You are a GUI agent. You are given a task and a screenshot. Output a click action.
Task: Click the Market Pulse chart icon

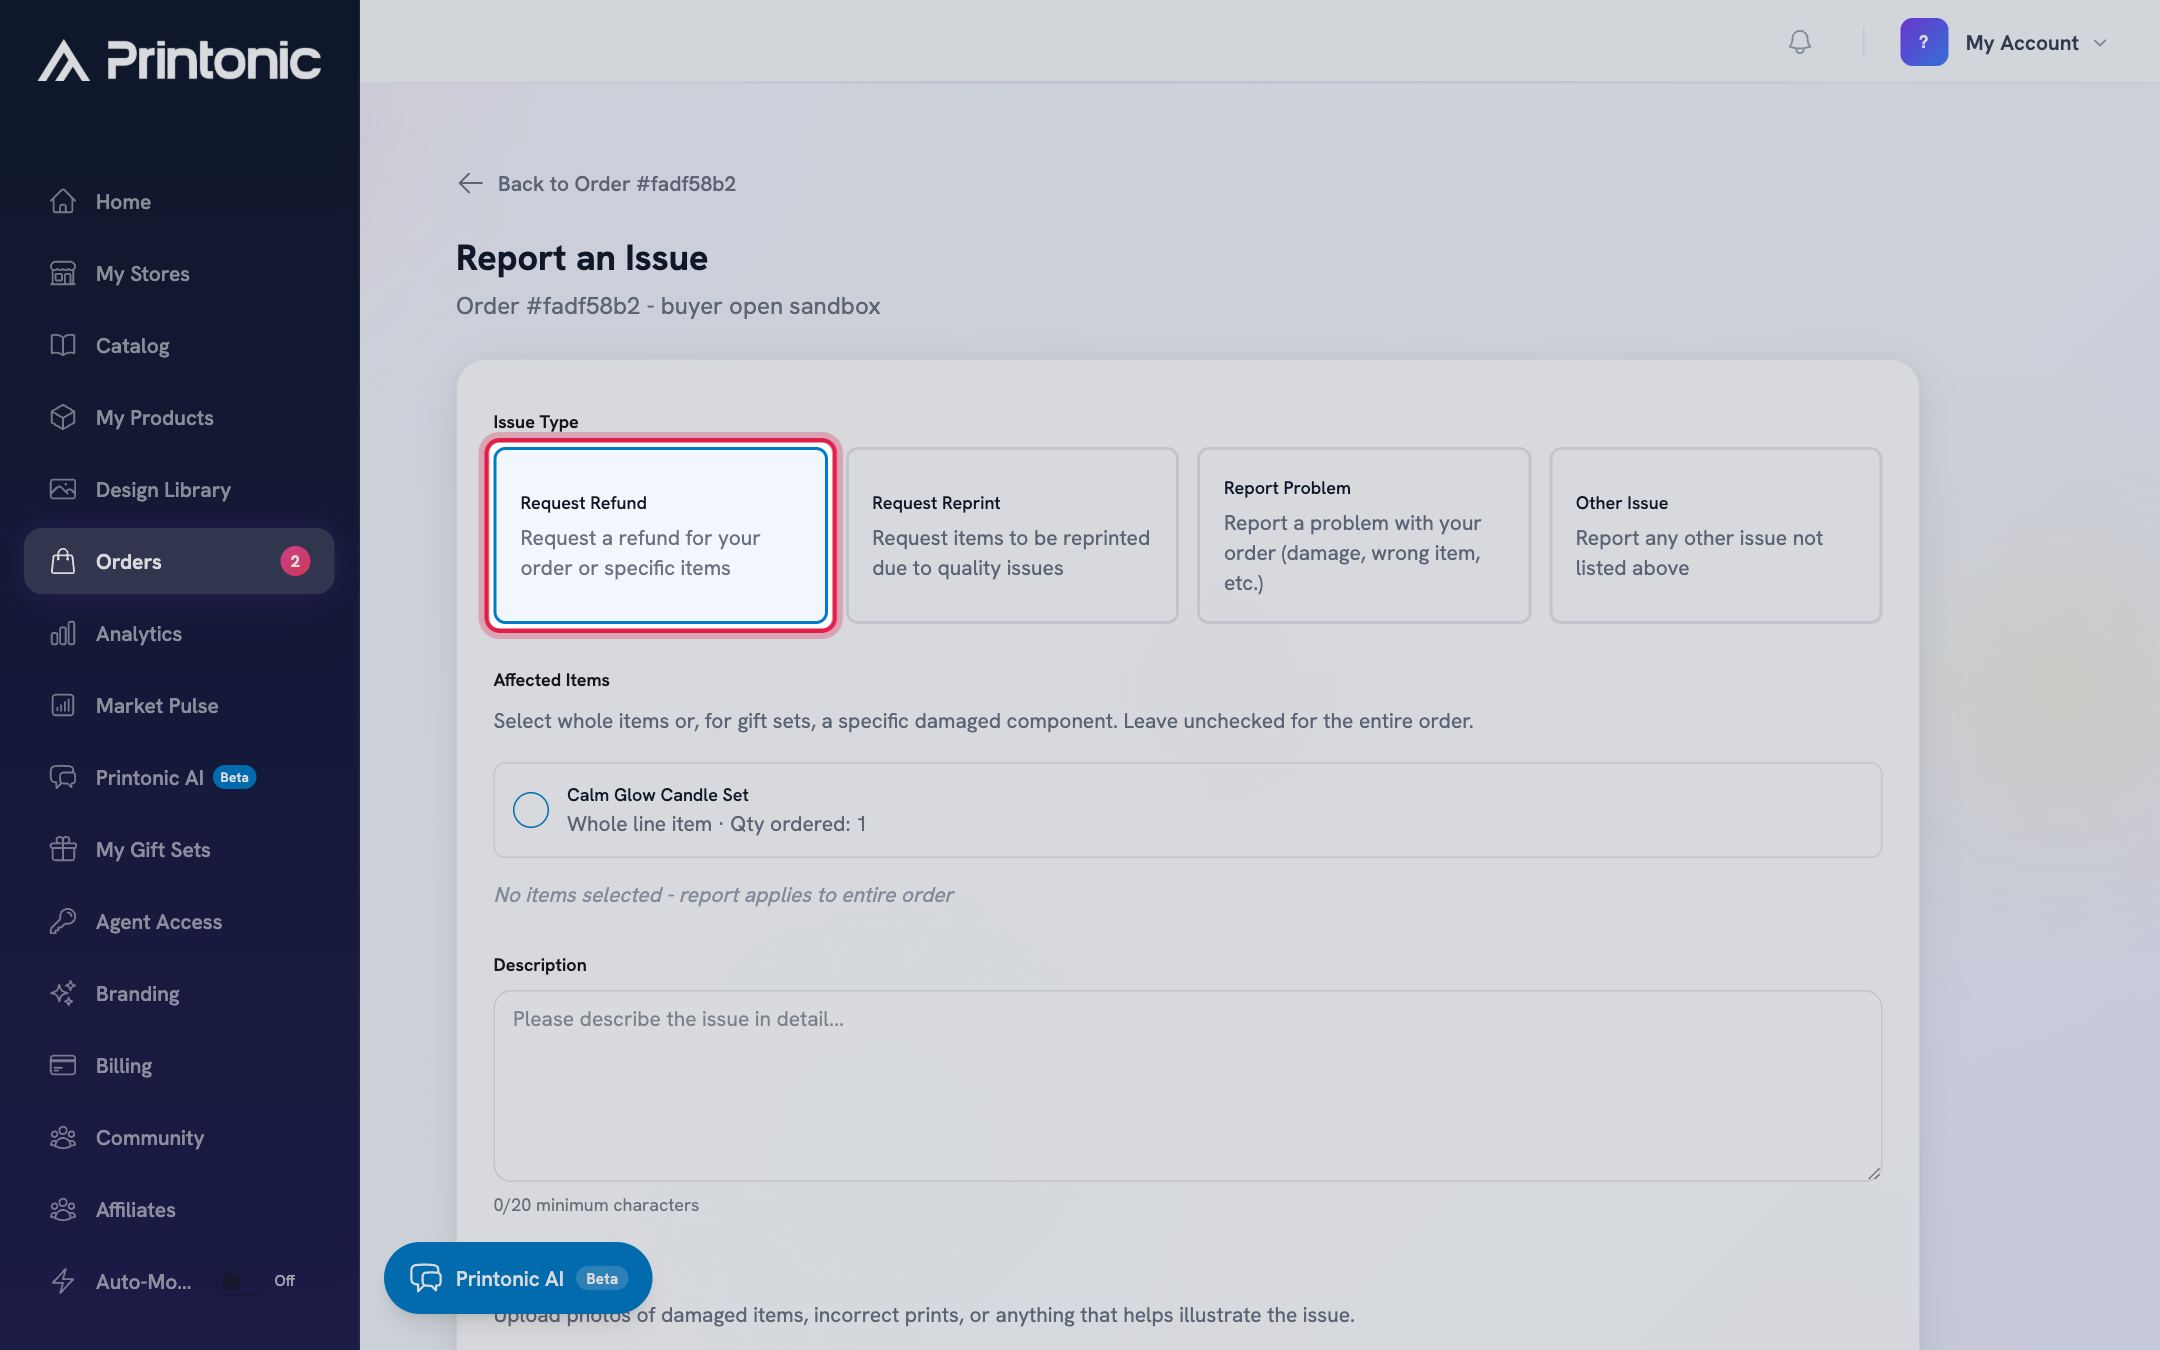click(x=63, y=705)
